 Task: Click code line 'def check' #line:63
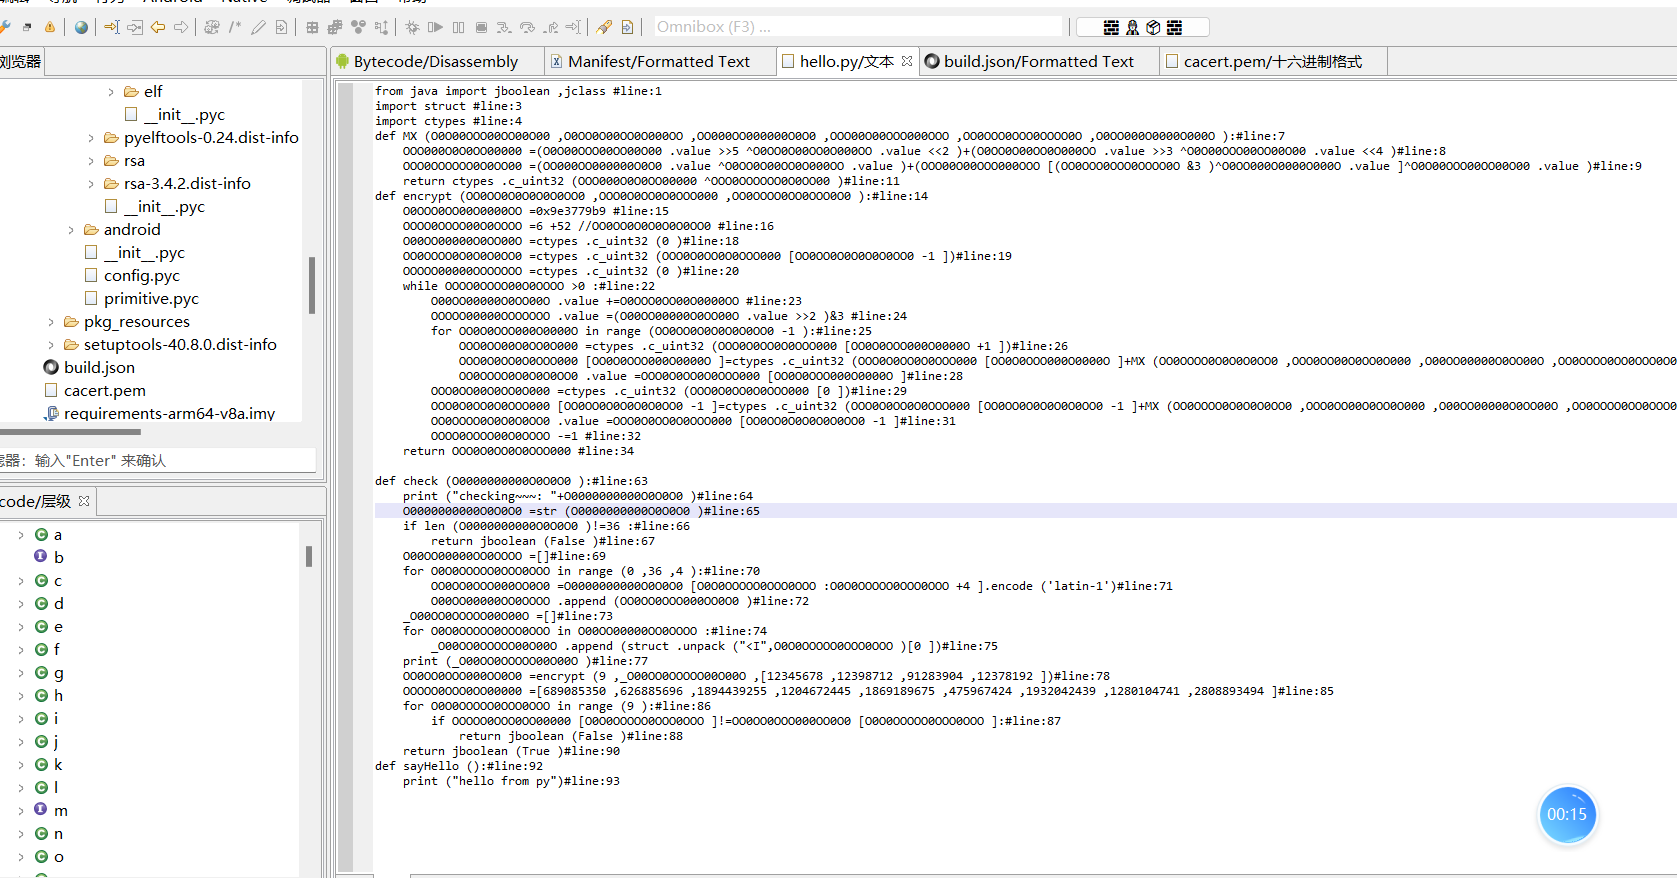(x=511, y=481)
